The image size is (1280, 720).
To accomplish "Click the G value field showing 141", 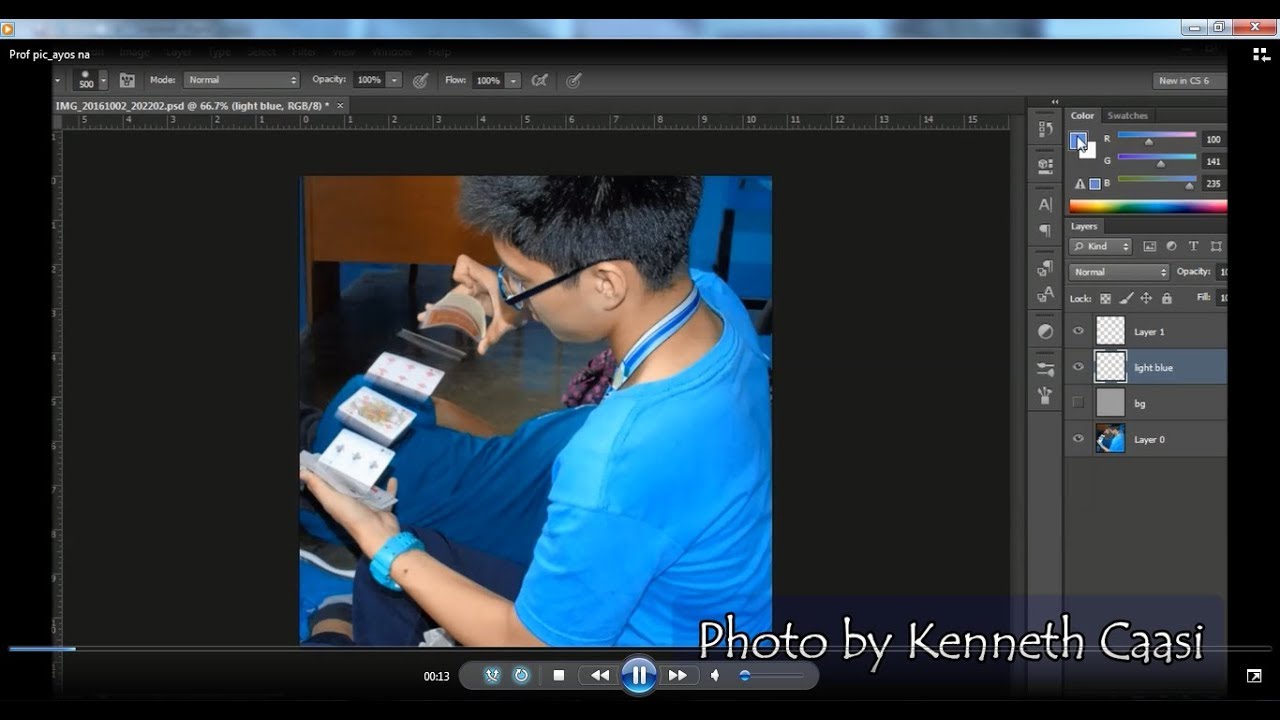I will pyautogui.click(x=1214, y=161).
